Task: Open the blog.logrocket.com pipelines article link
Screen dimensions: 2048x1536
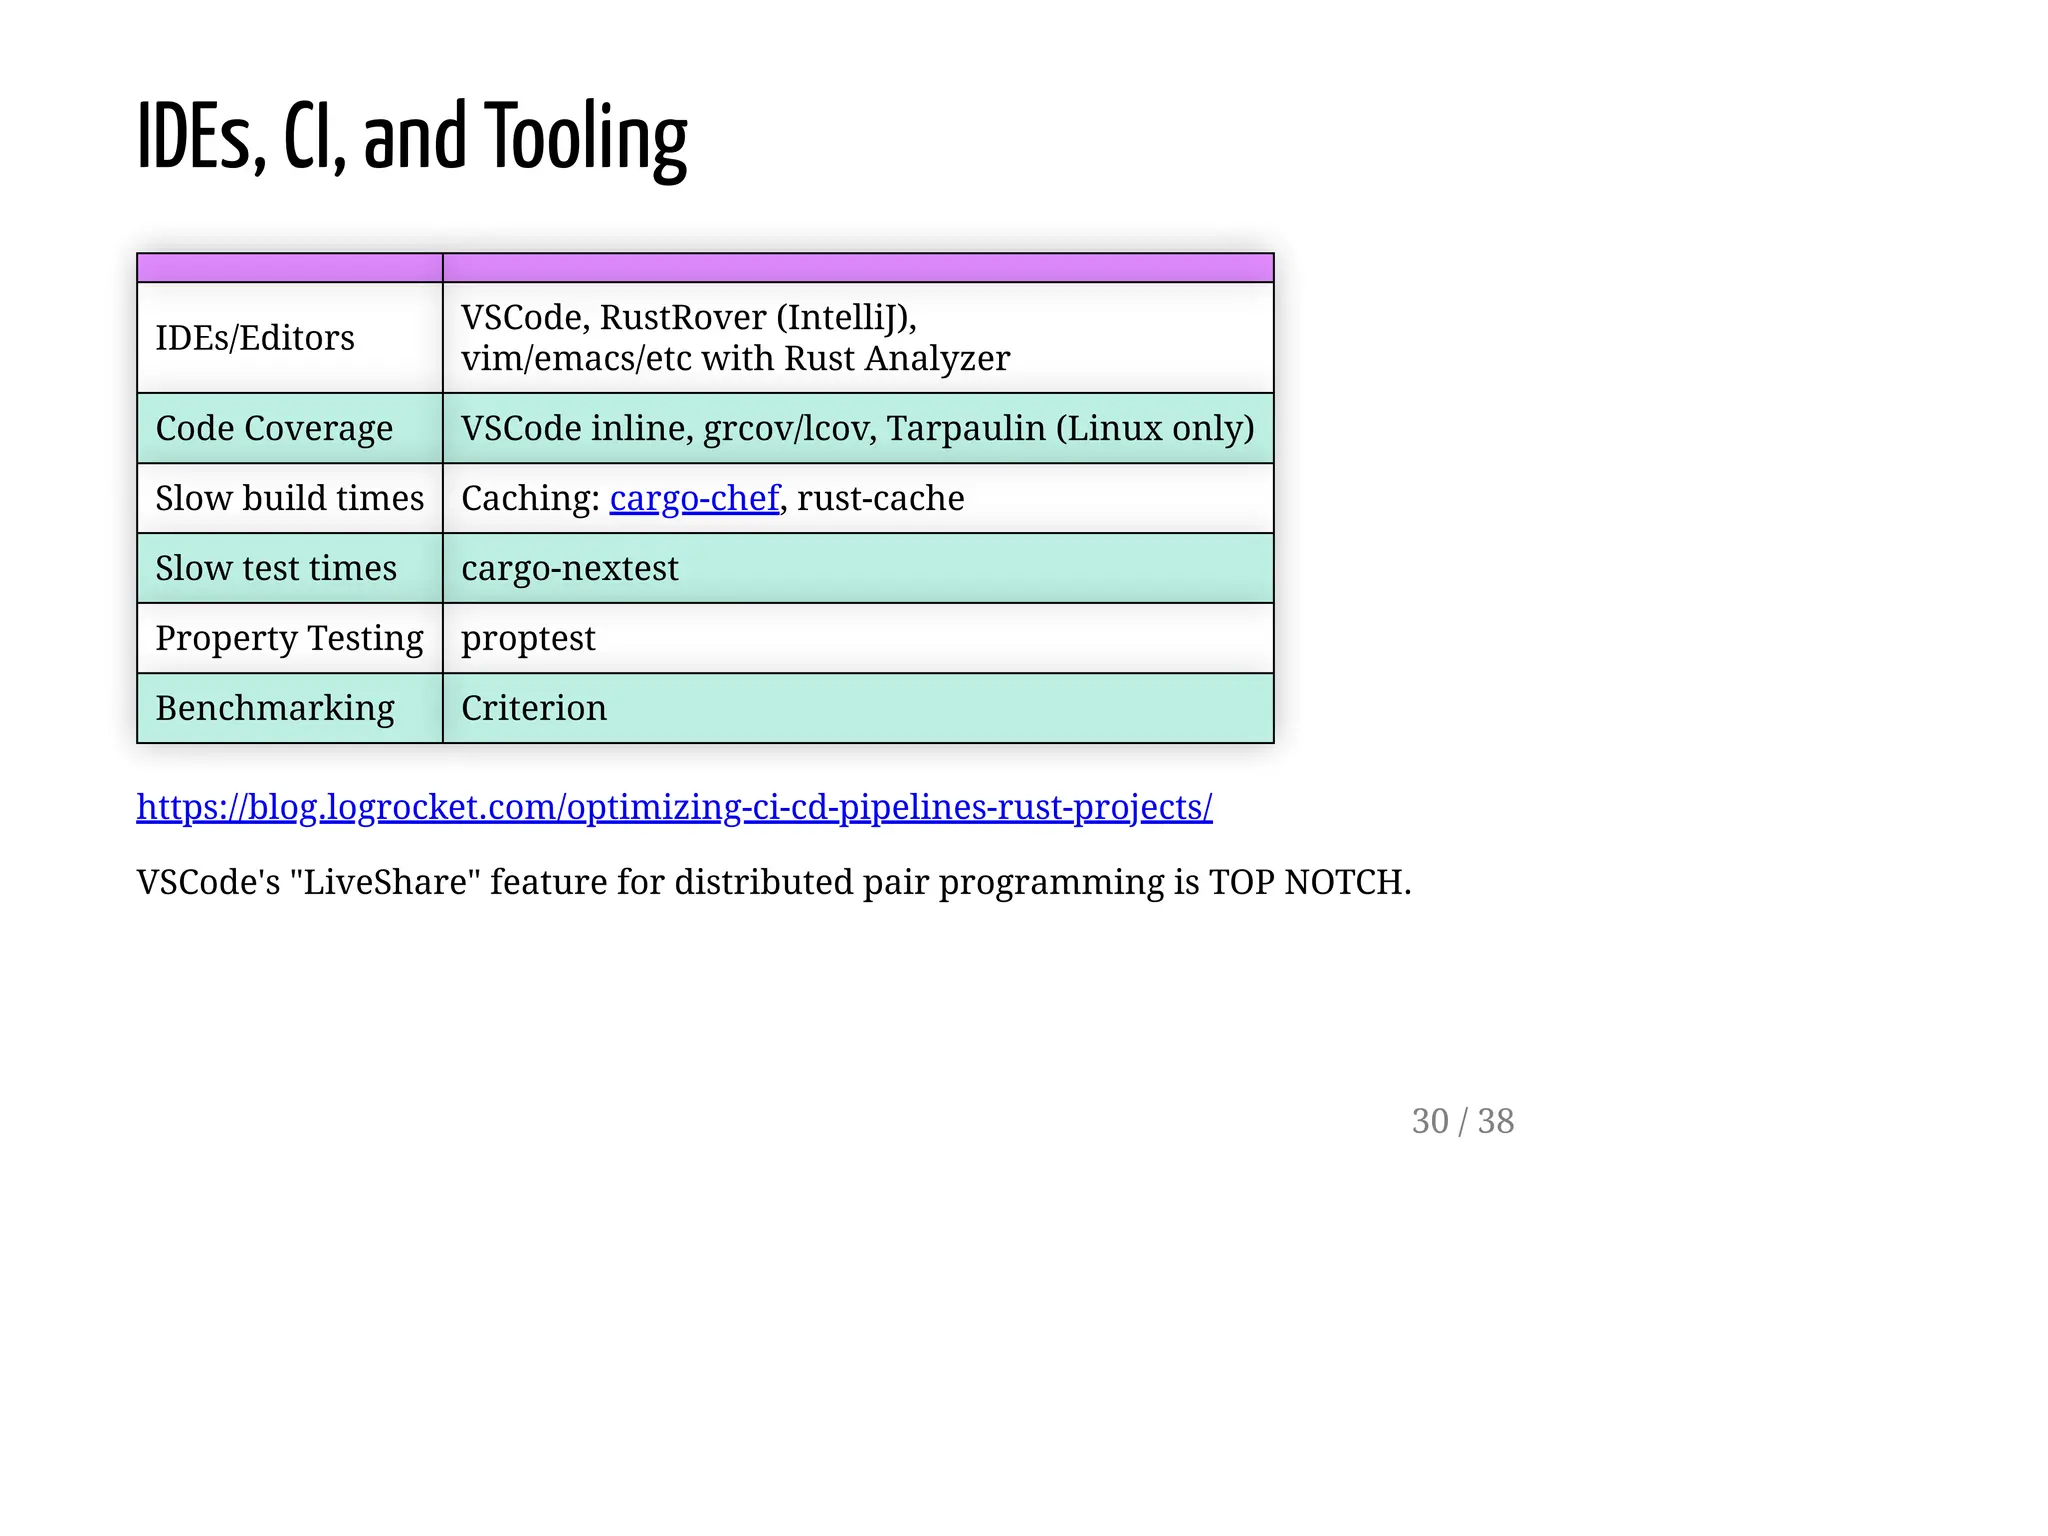Action: pos(674,807)
